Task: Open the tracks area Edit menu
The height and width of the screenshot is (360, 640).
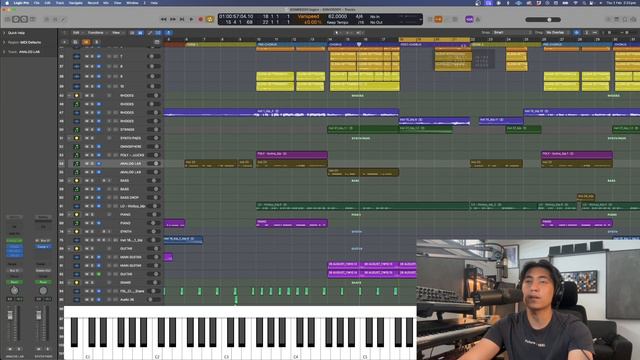Action: point(77,33)
